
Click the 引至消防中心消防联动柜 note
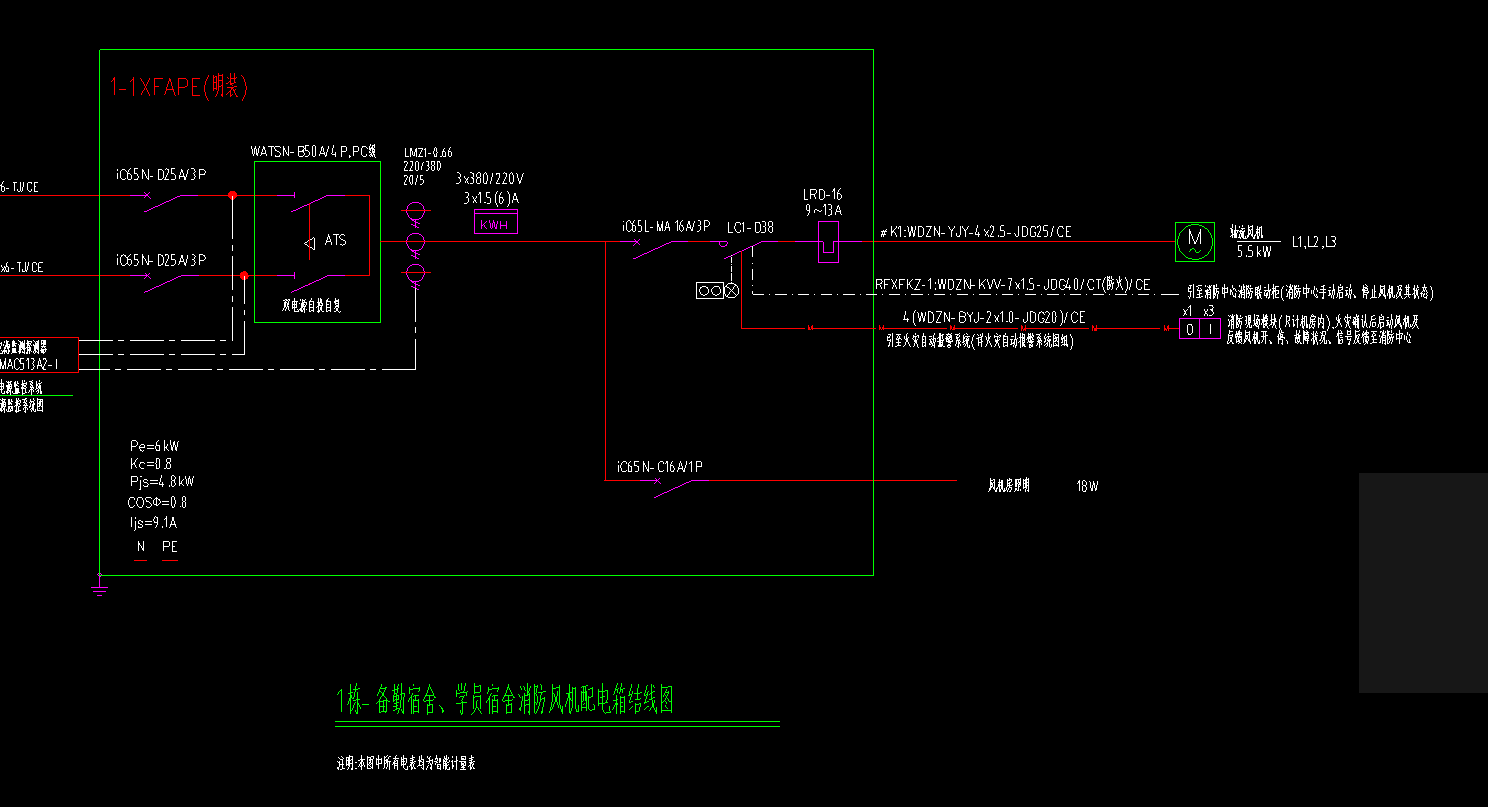click(x=1310, y=293)
